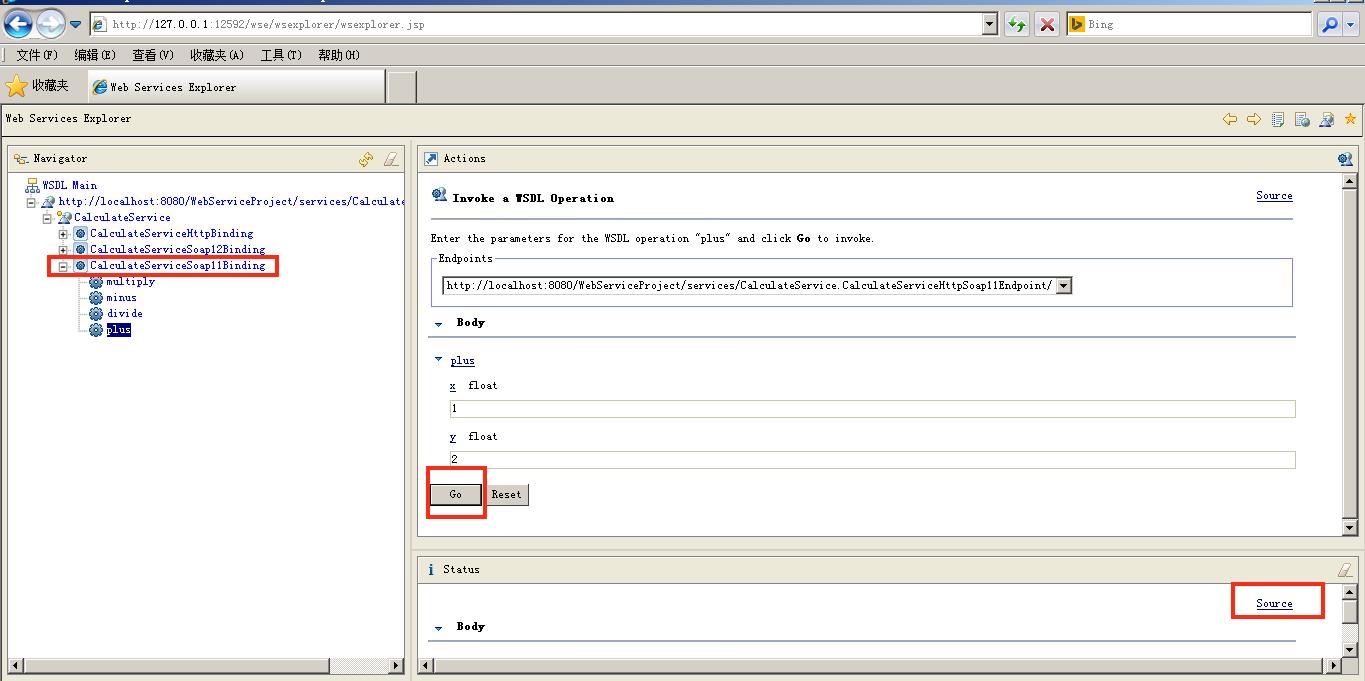This screenshot has height=681, width=1365.
Task: Expand the CalculateServiceHttpBinding tree node
Action: [63, 234]
